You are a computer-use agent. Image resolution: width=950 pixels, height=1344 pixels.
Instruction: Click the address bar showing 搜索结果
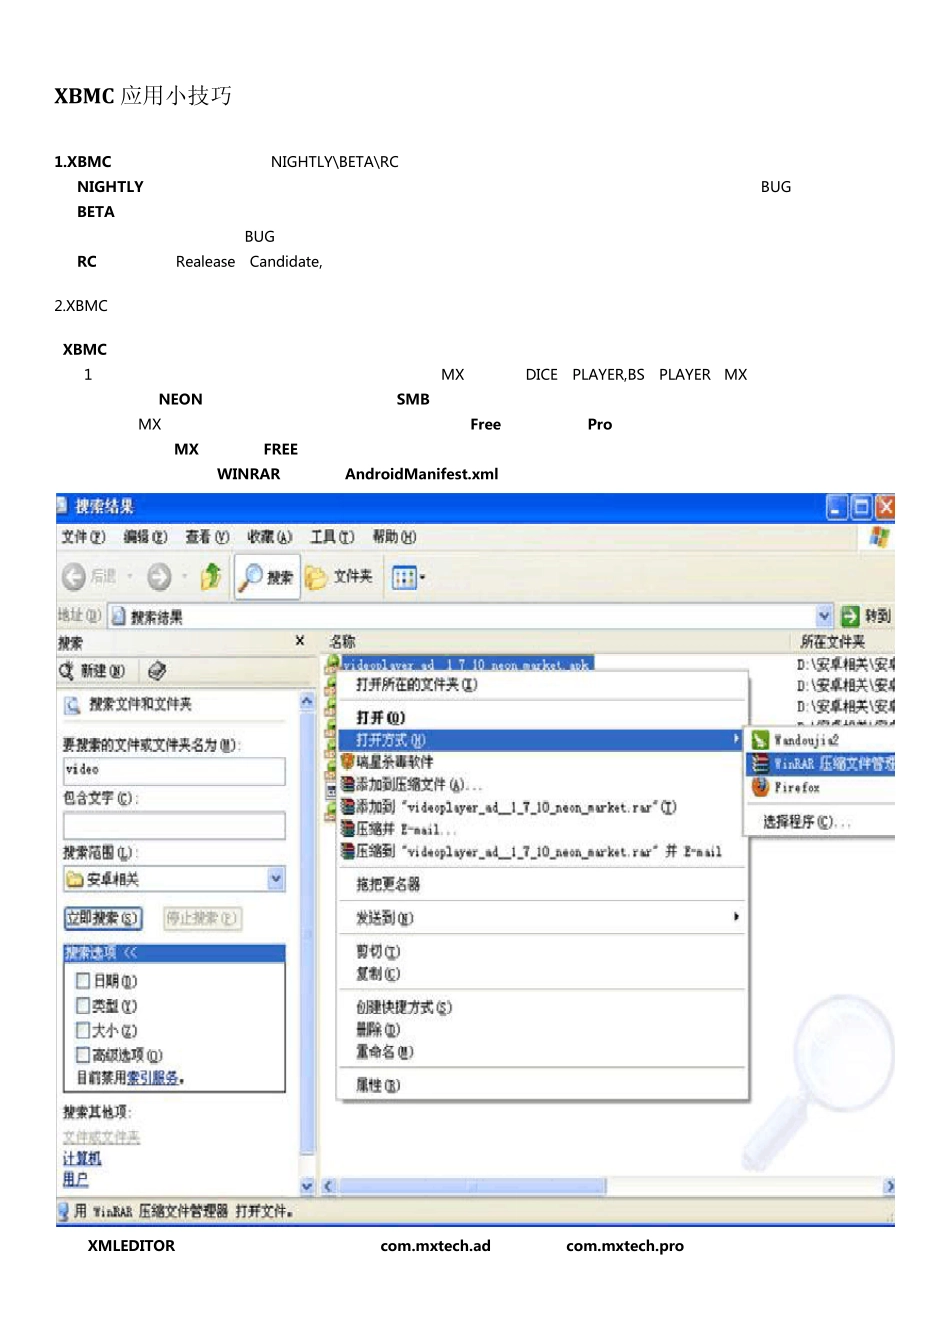coord(470,616)
